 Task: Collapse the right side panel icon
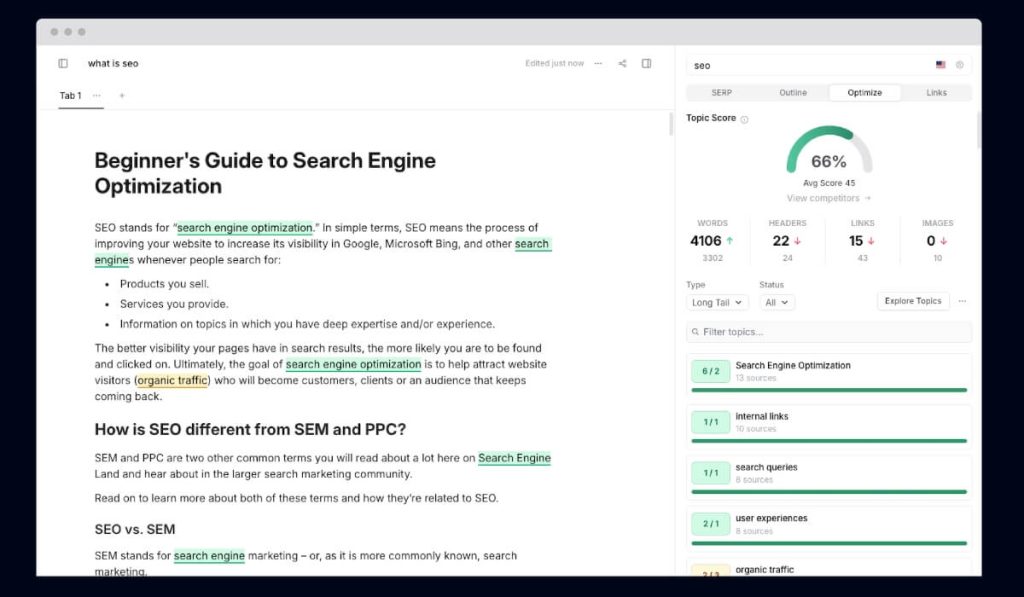pos(646,64)
